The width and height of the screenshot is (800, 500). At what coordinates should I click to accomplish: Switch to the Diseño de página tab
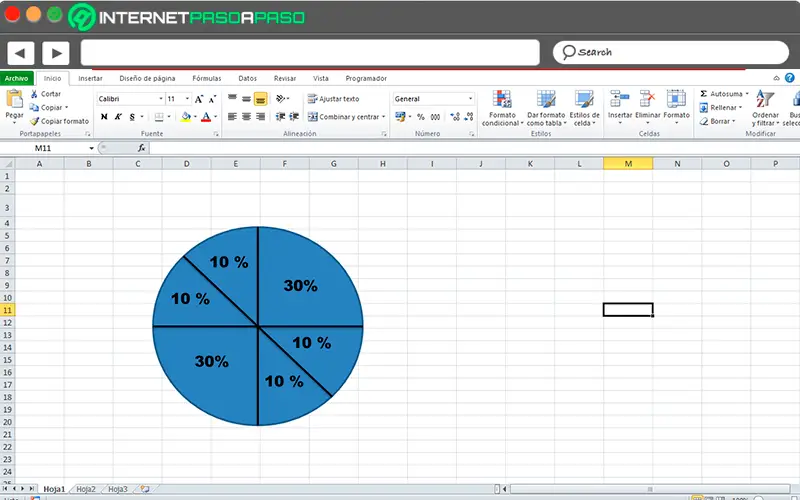pyautogui.click(x=147, y=79)
